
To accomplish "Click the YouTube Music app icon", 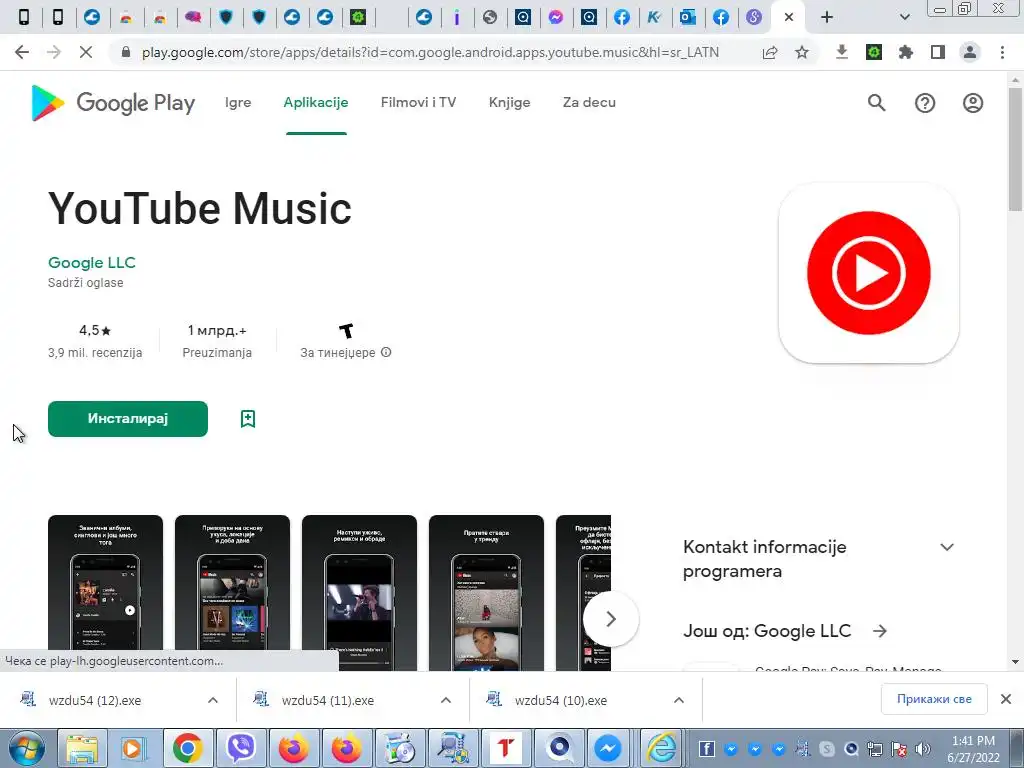I will [x=869, y=273].
